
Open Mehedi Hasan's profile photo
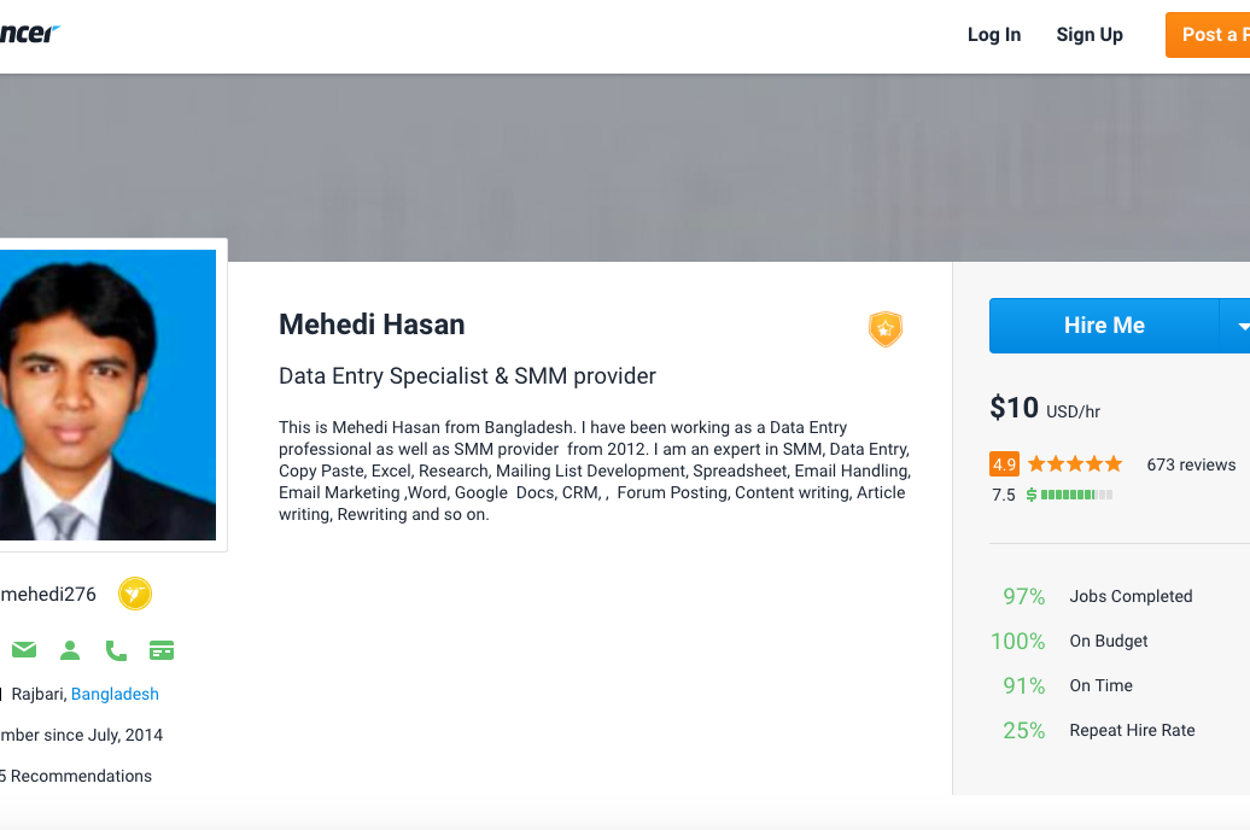pyautogui.click(x=106, y=395)
